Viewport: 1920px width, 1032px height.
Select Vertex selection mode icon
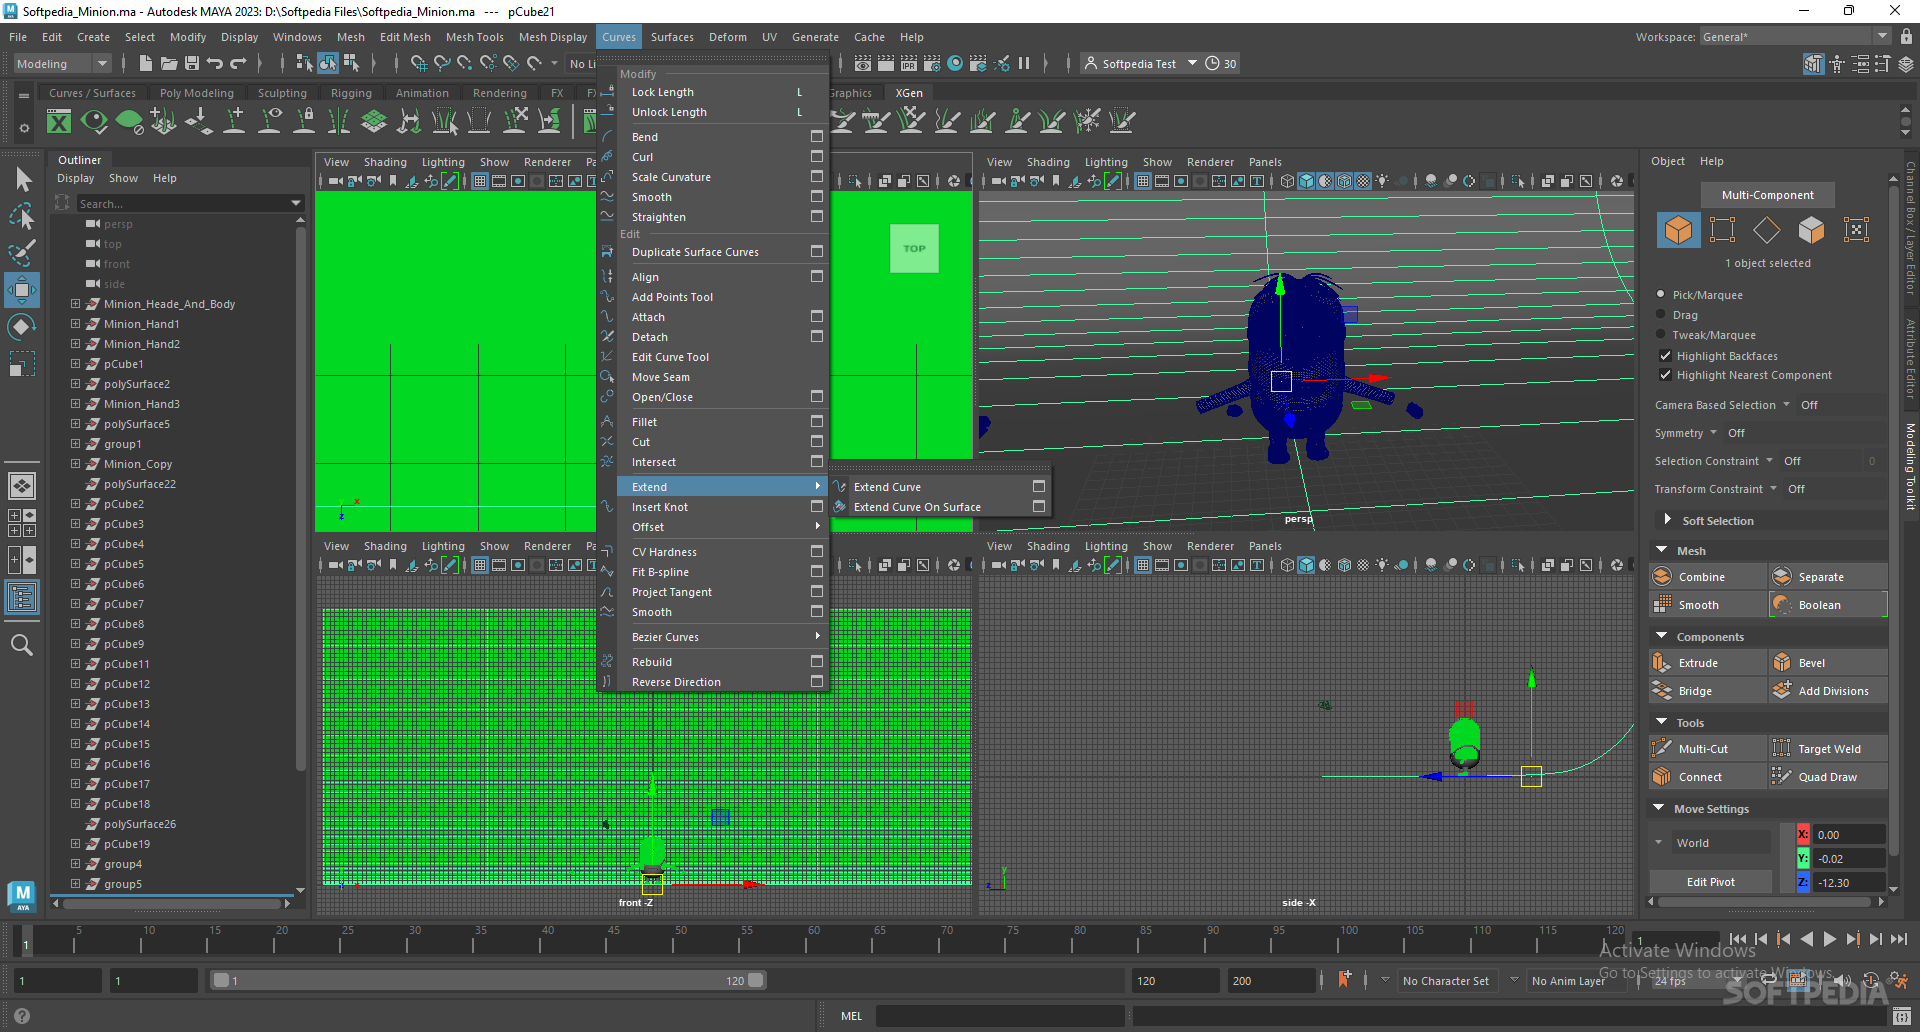pos(1722,230)
